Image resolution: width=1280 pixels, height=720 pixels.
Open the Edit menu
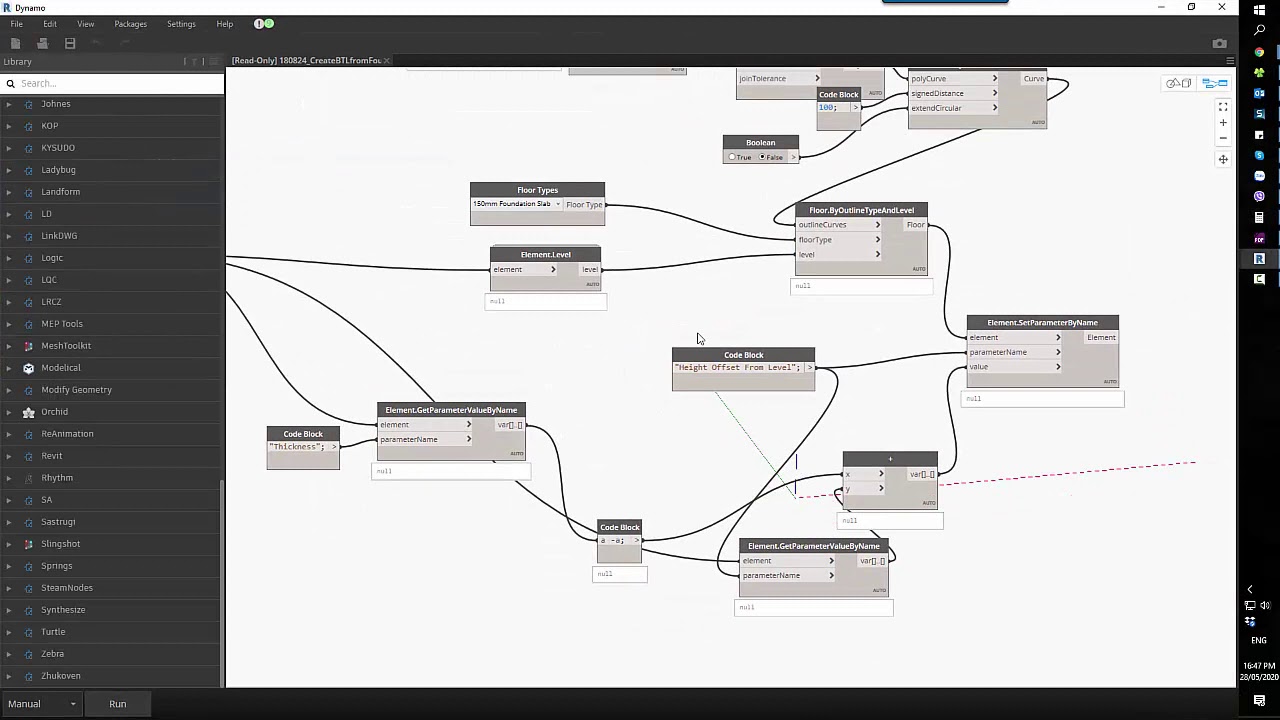point(49,24)
